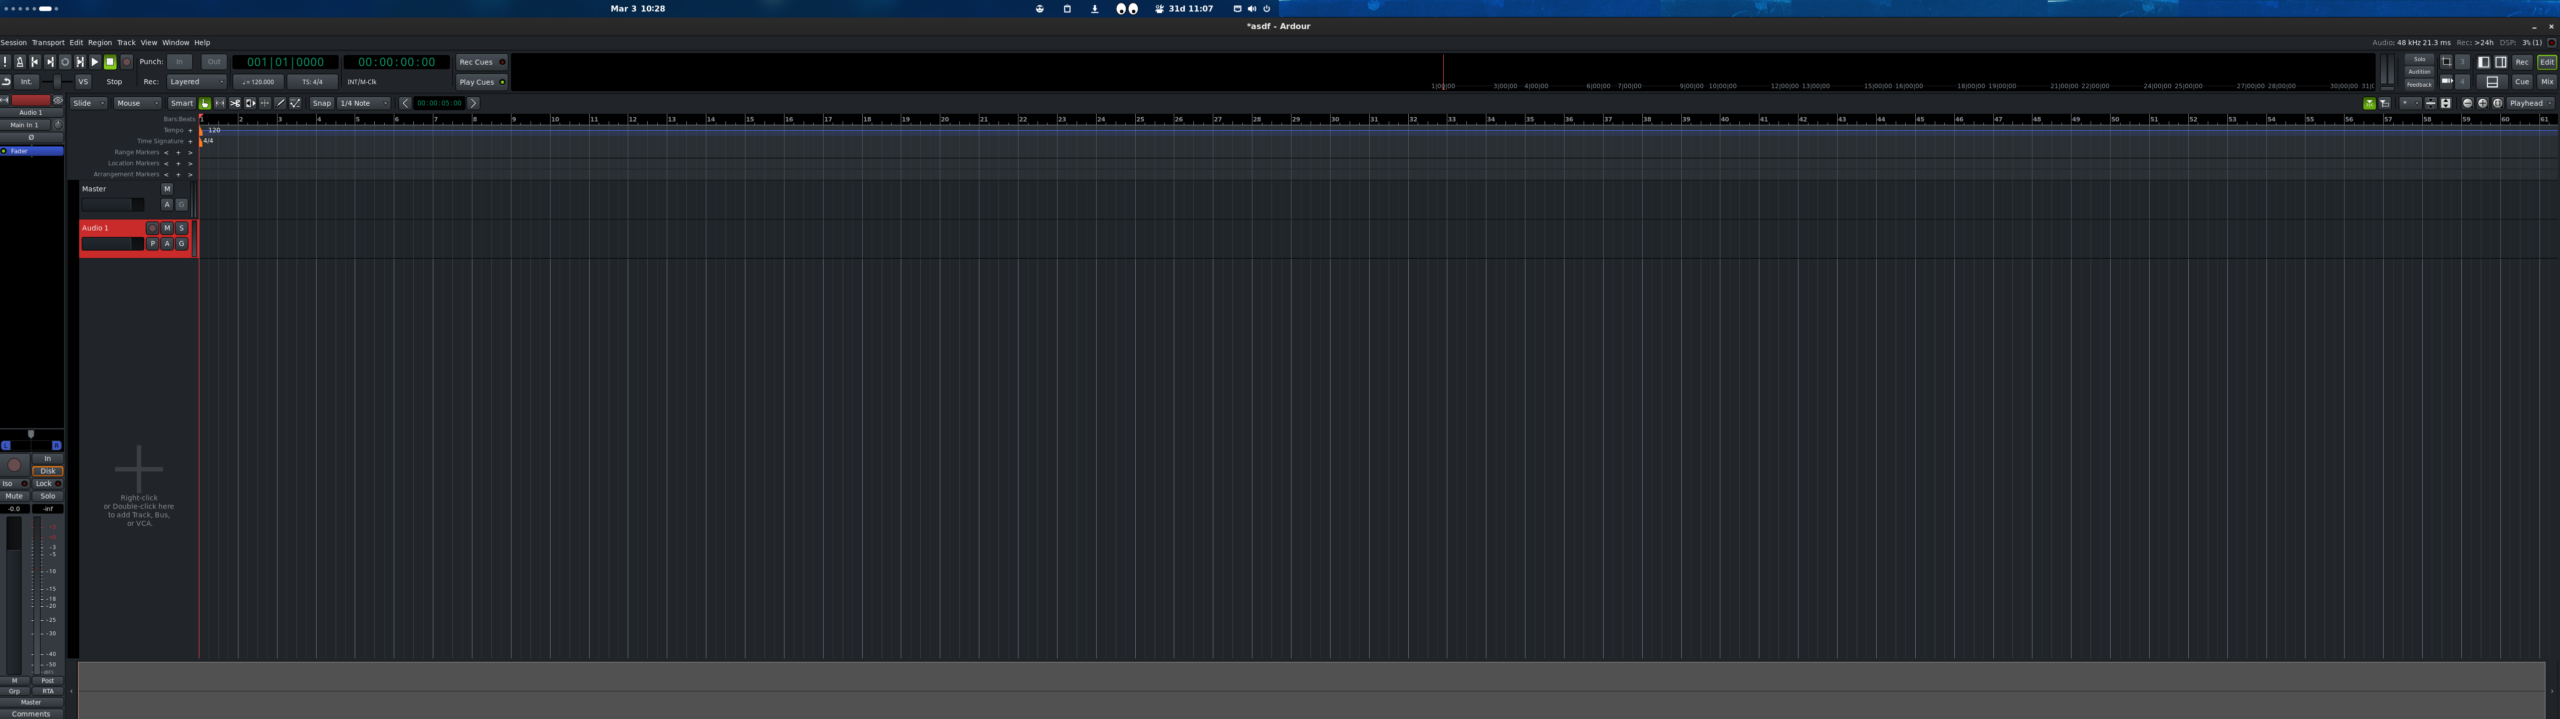Click the tempo 120.000 button
2560x719 pixels.
coord(258,82)
